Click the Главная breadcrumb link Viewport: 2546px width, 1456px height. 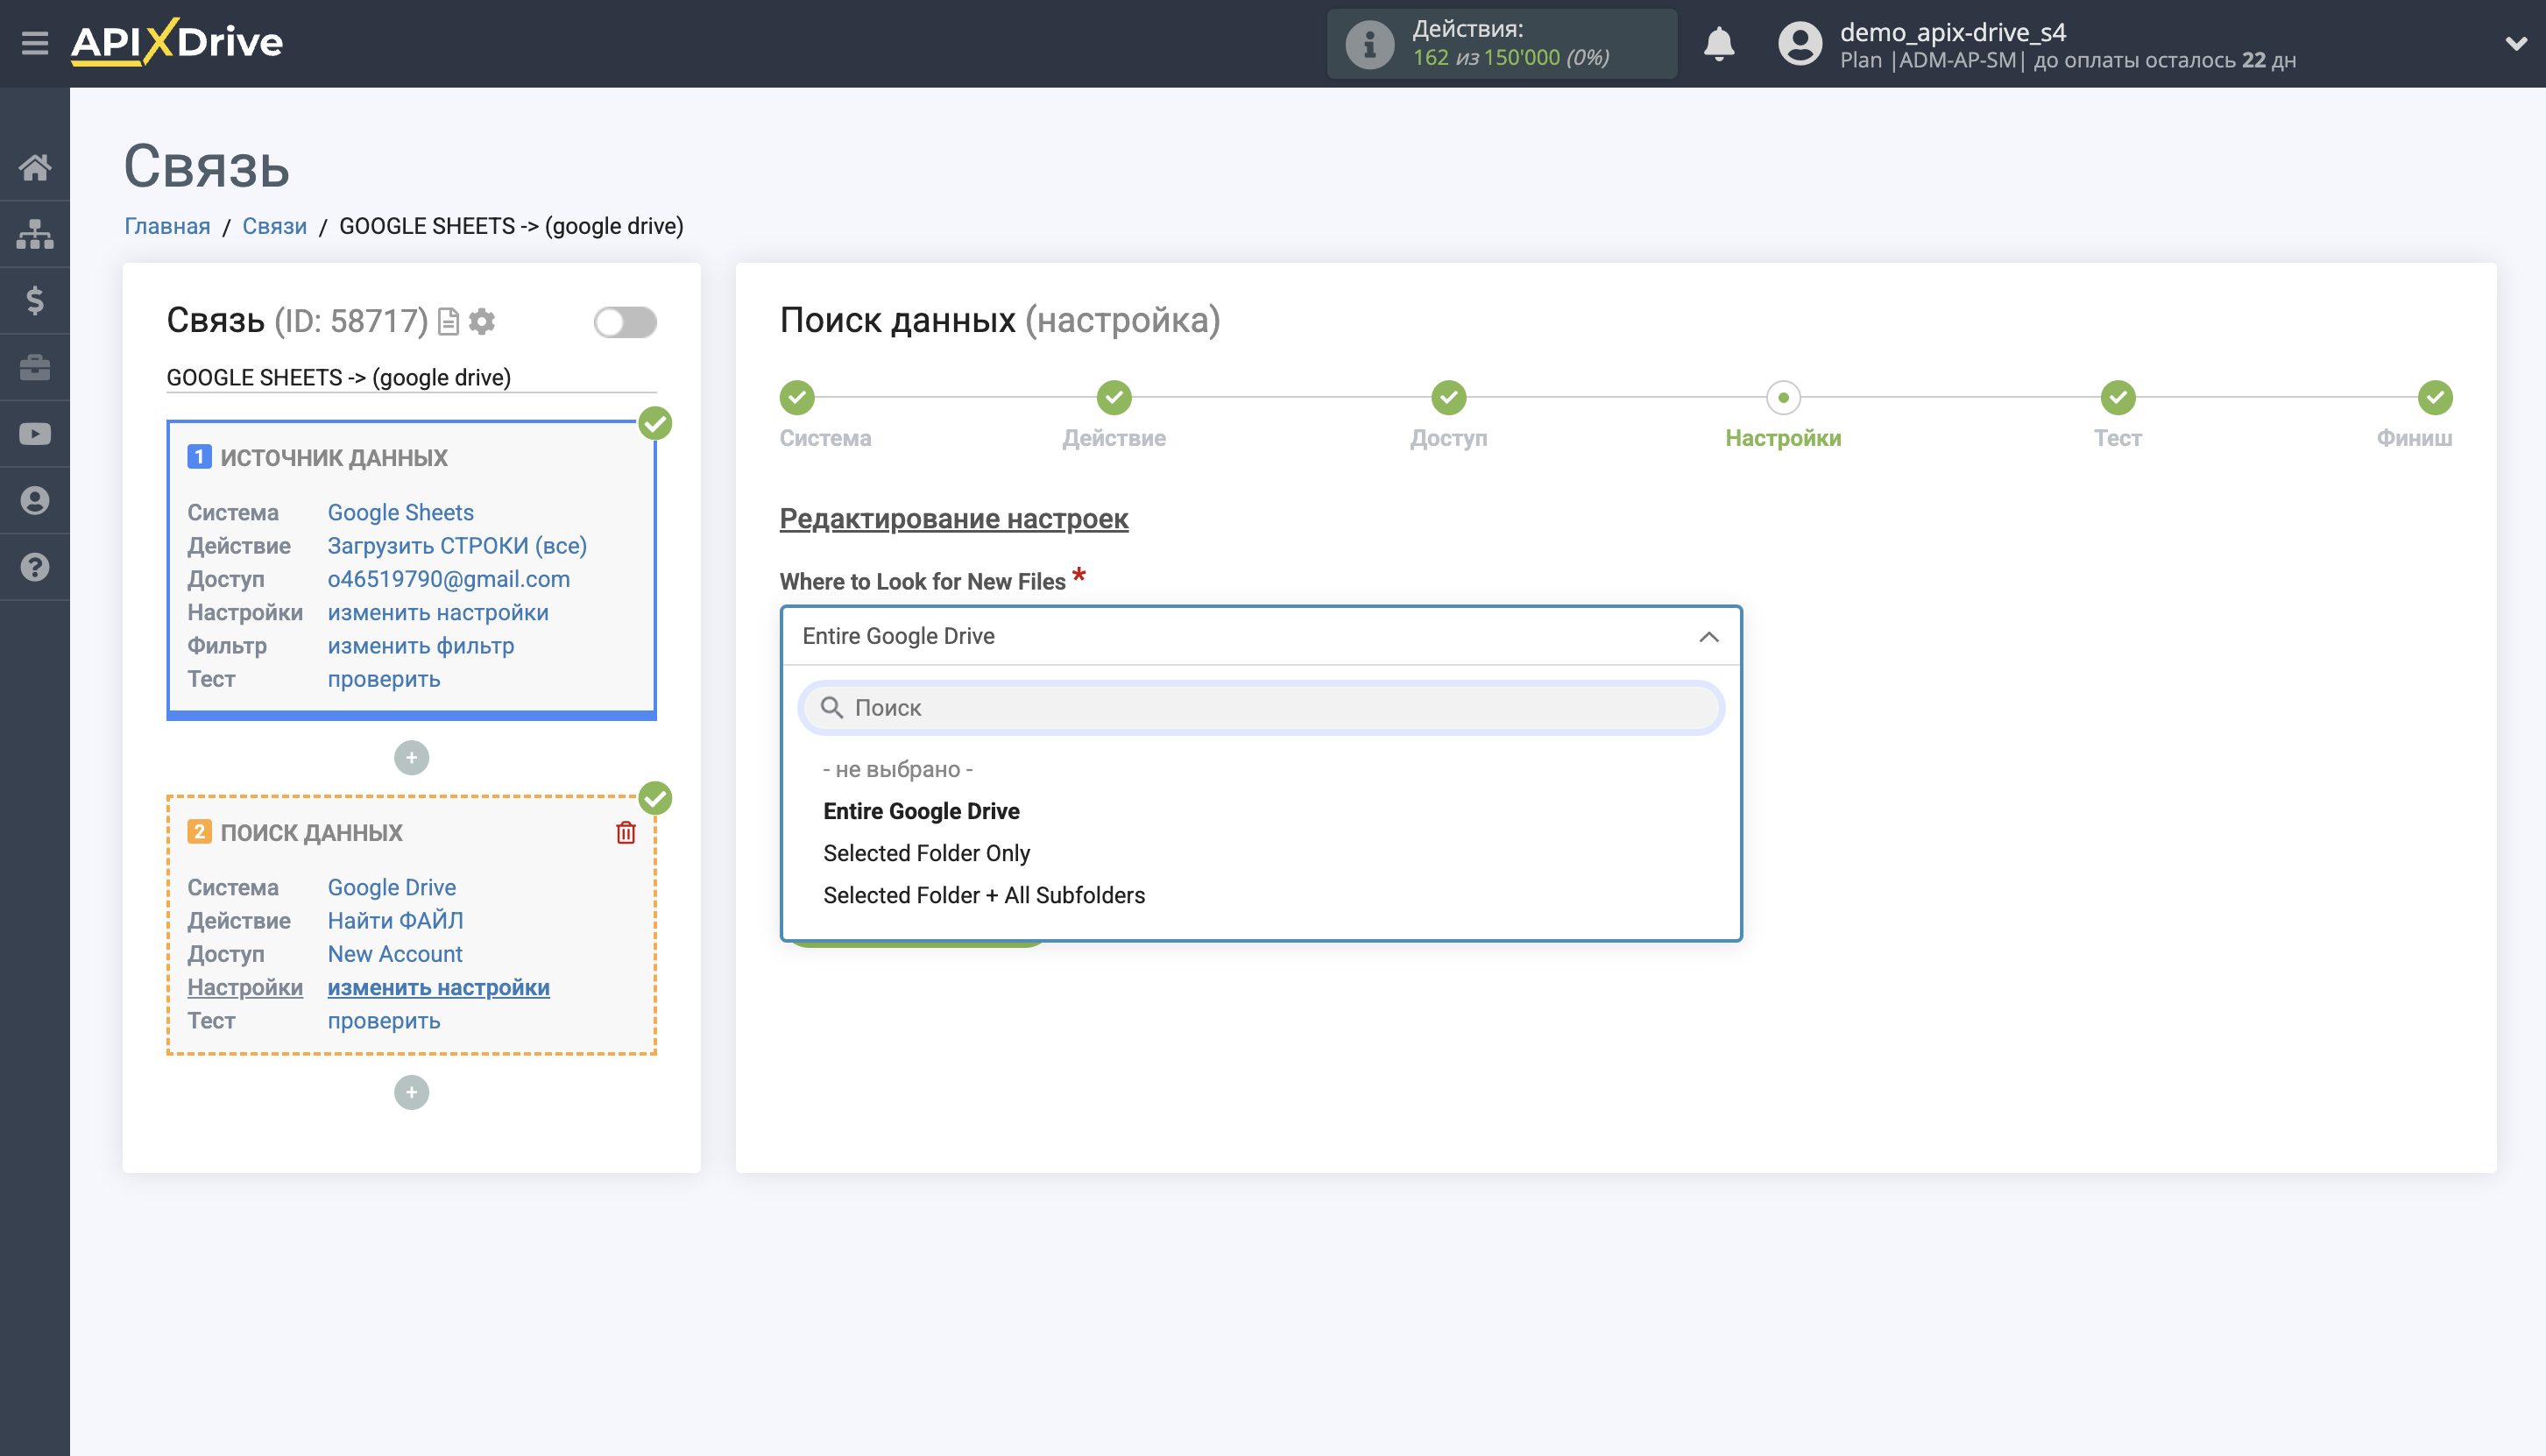pyautogui.click(x=167, y=226)
